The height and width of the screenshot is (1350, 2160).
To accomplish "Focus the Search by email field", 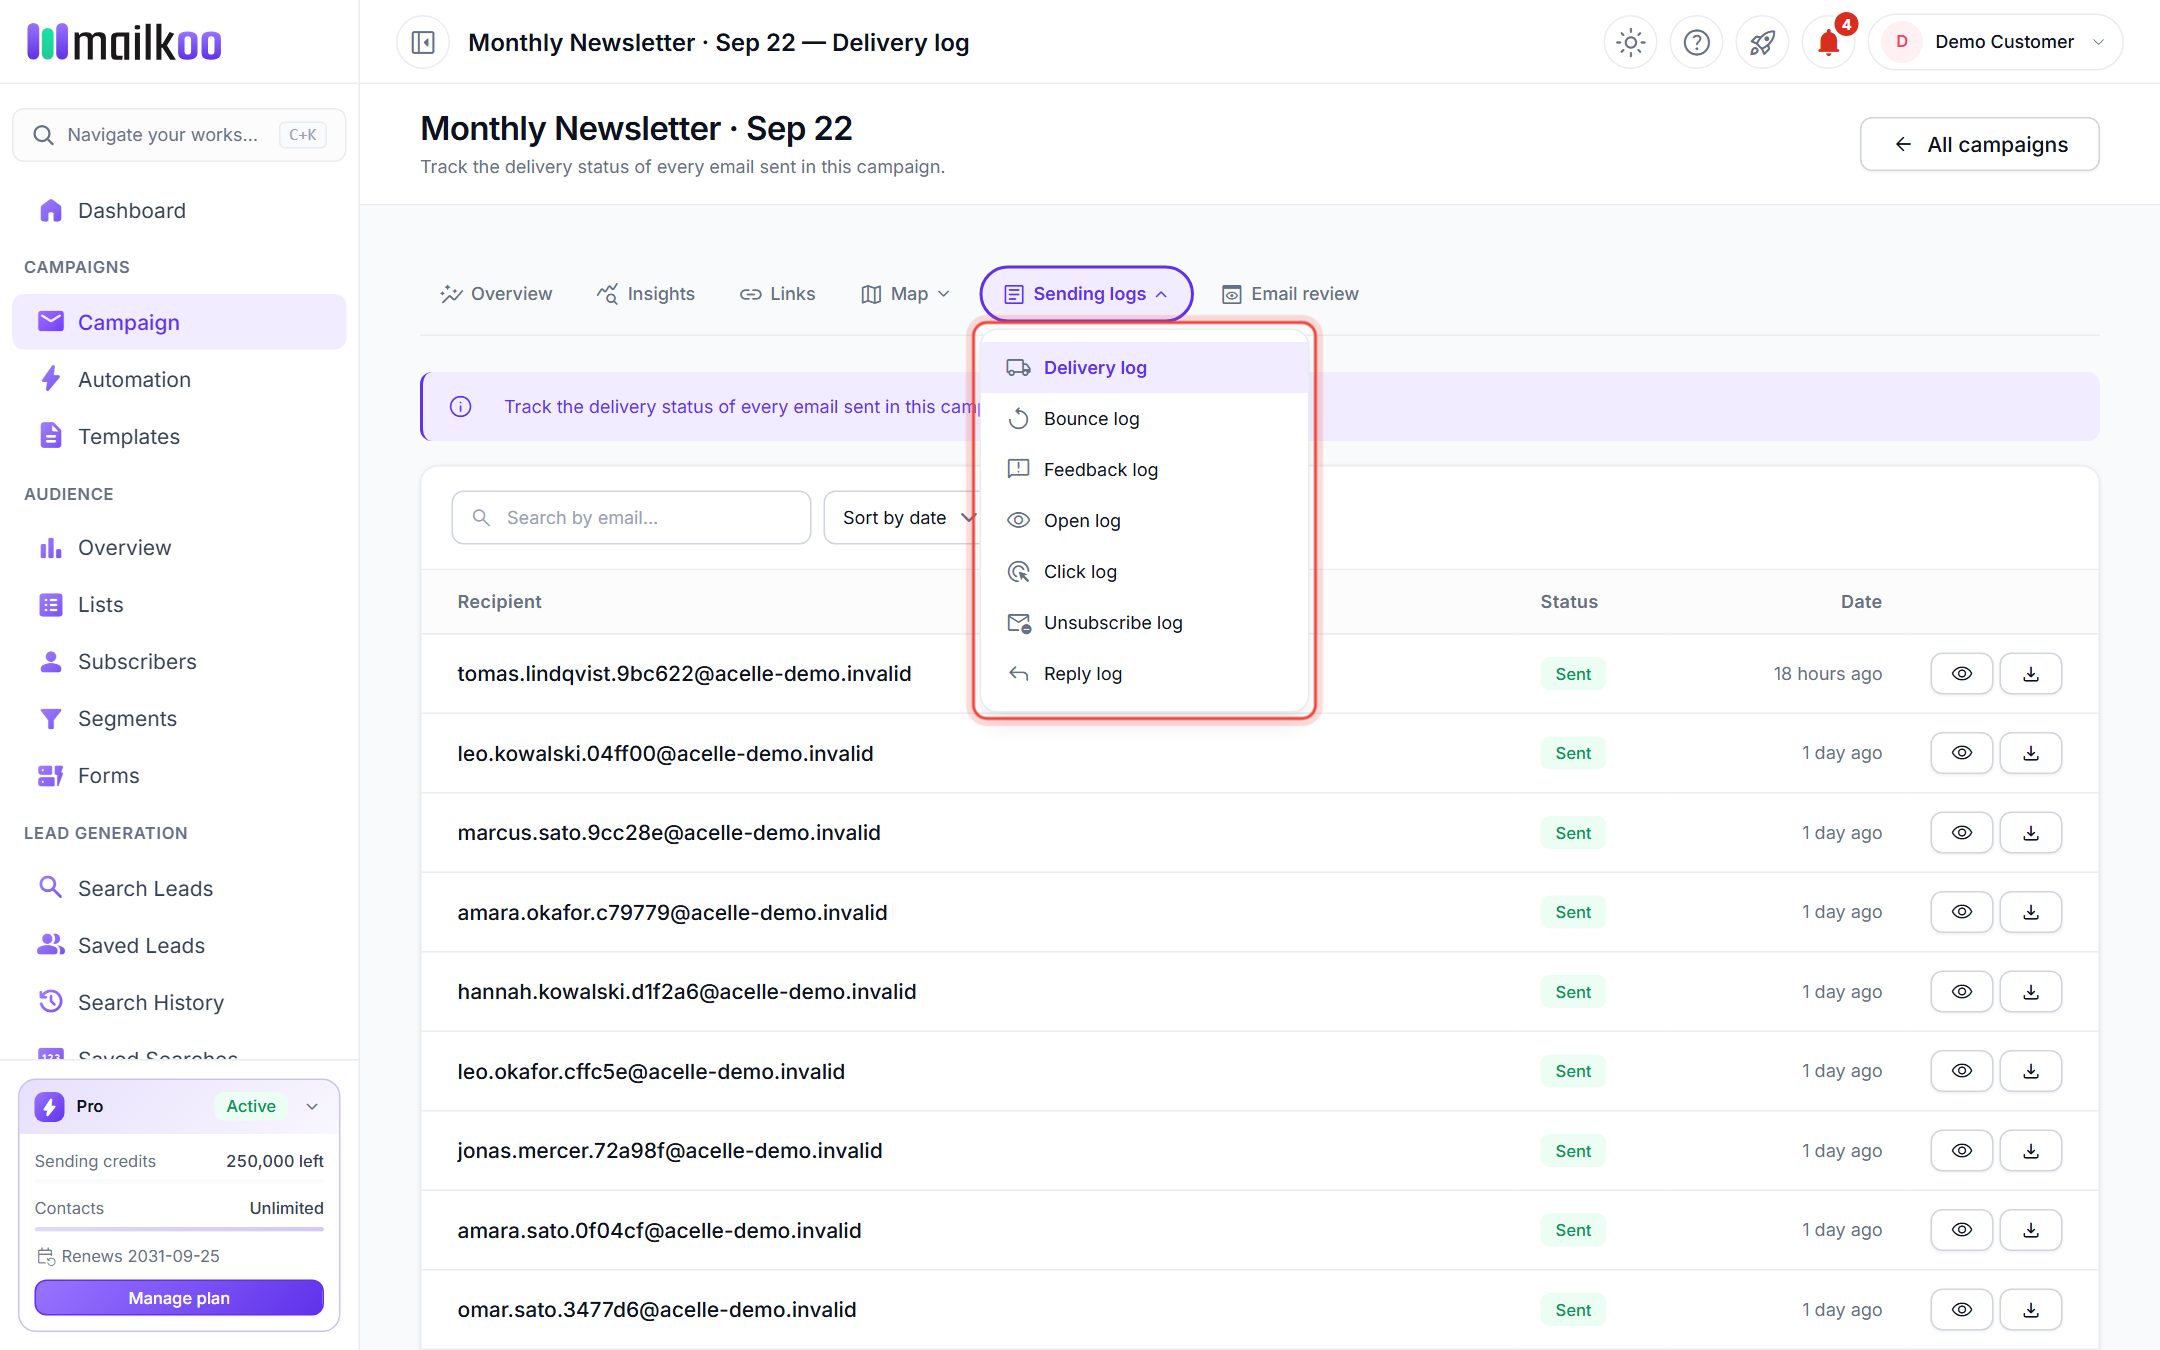I will pyautogui.click(x=631, y=517).
